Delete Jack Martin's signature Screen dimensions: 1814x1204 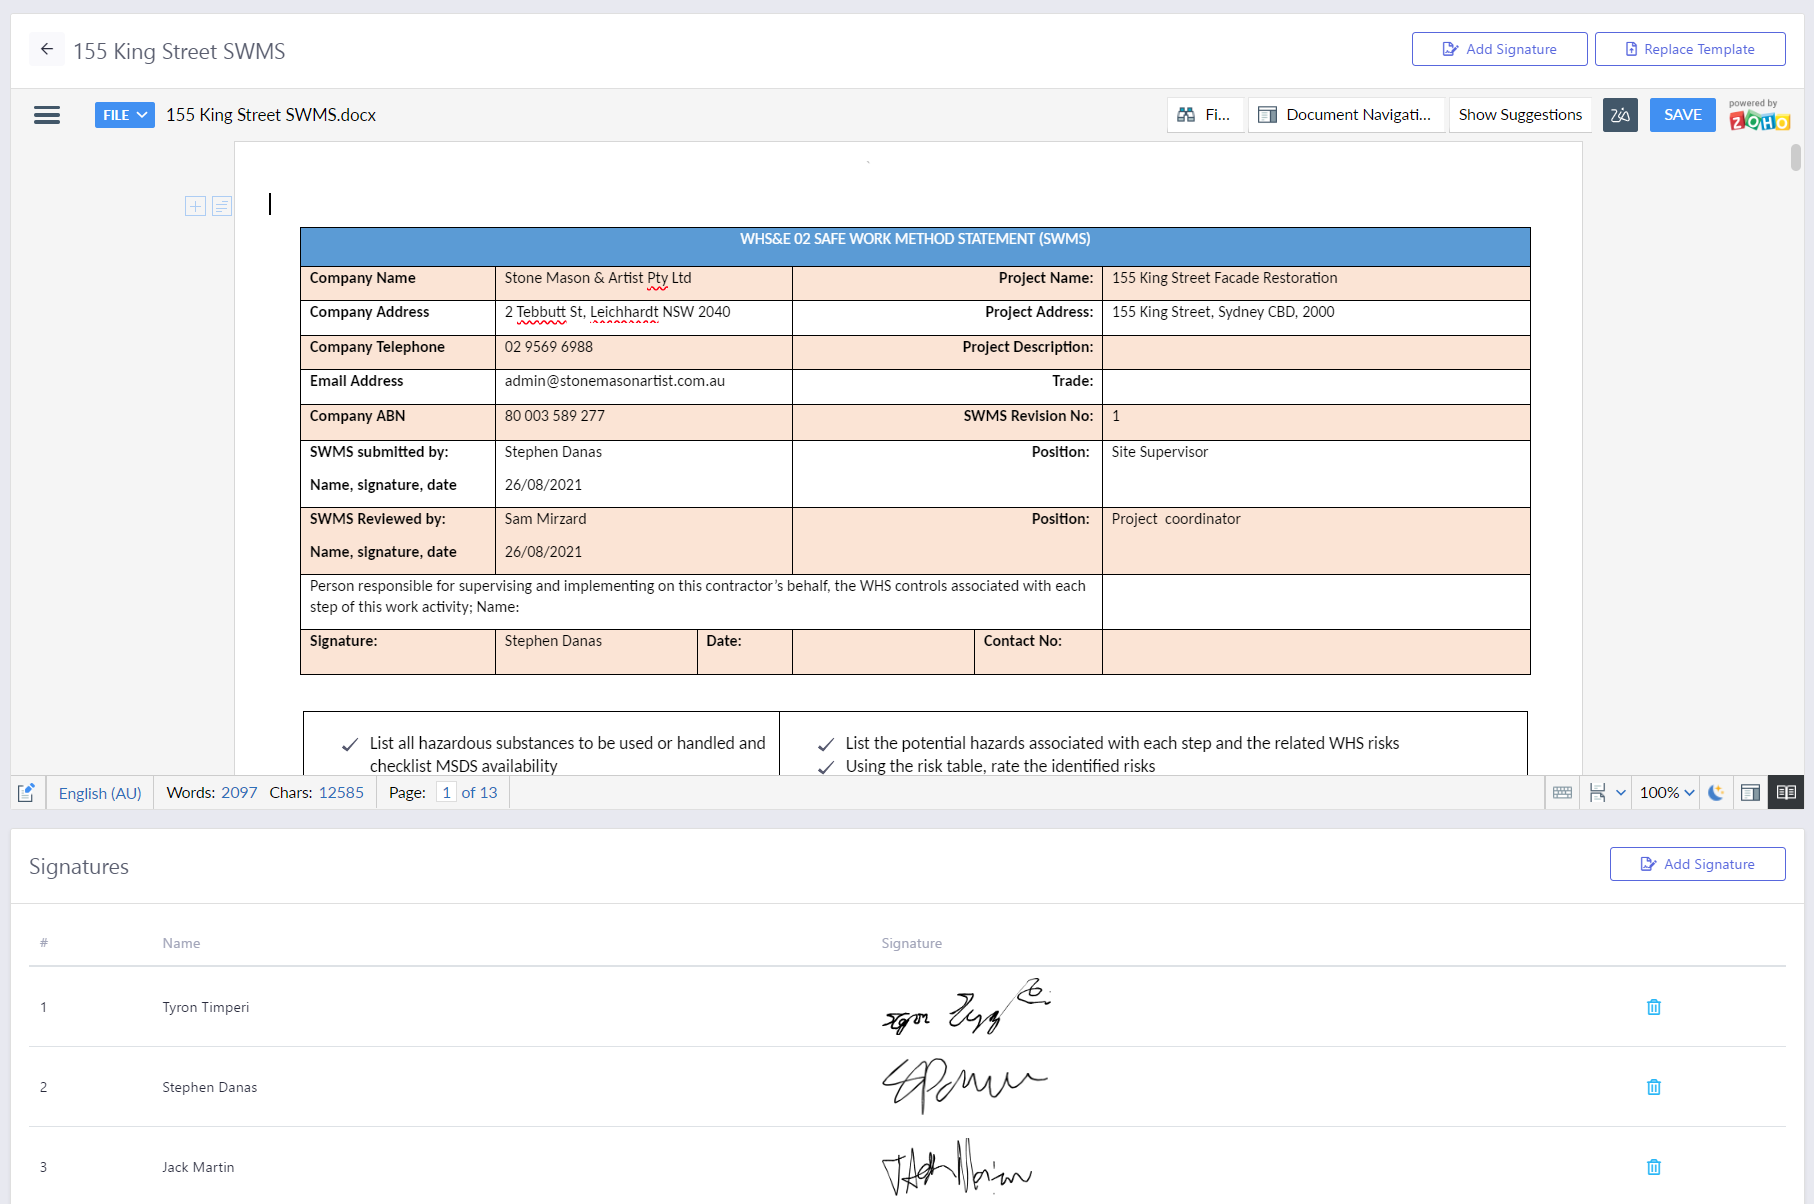(1654, 1167)
